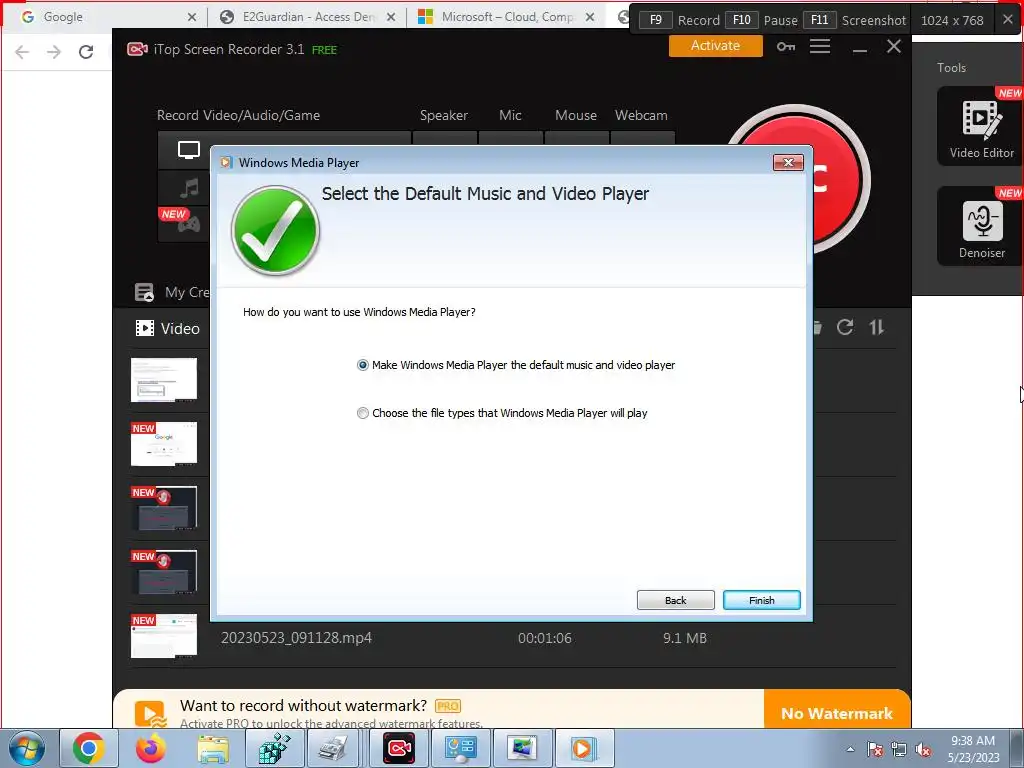
Task: Reload the browser page
Action: (x=86, y=52)
